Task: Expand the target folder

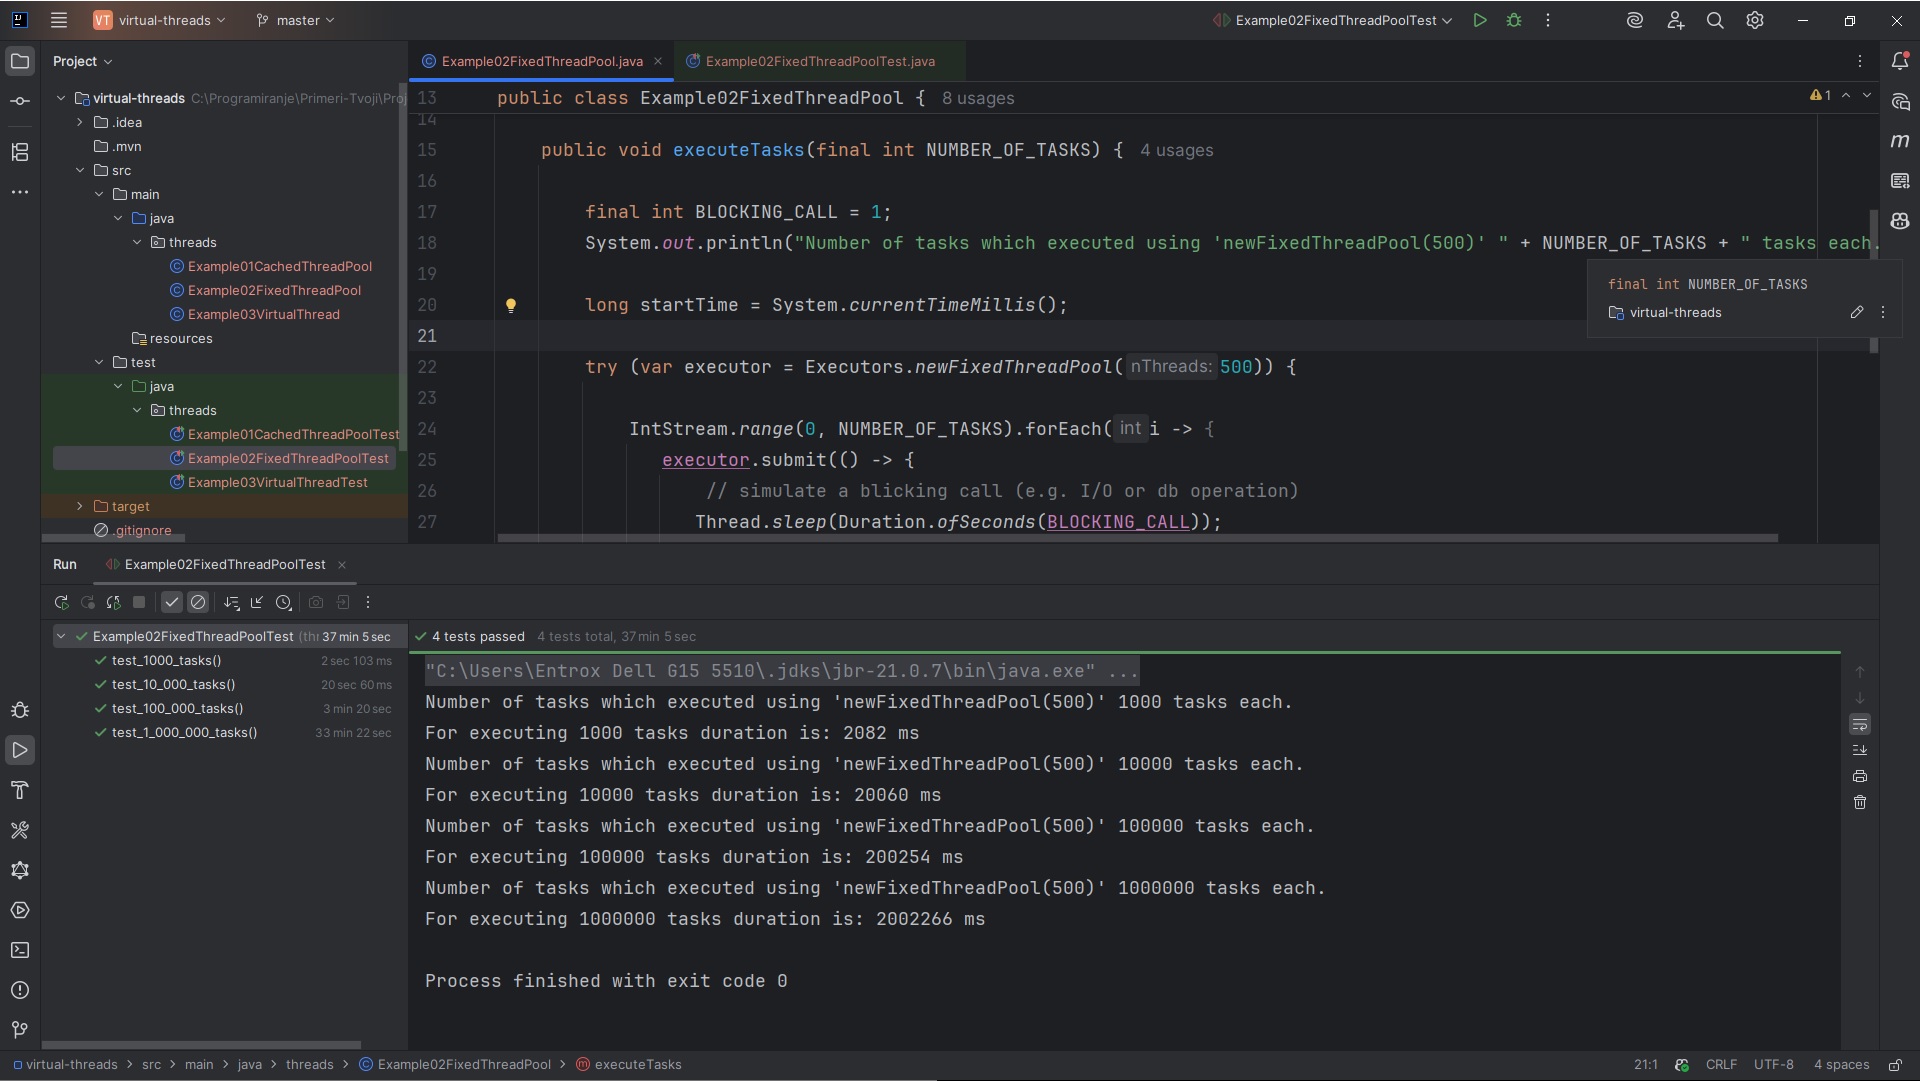Action: click(79, 506)
